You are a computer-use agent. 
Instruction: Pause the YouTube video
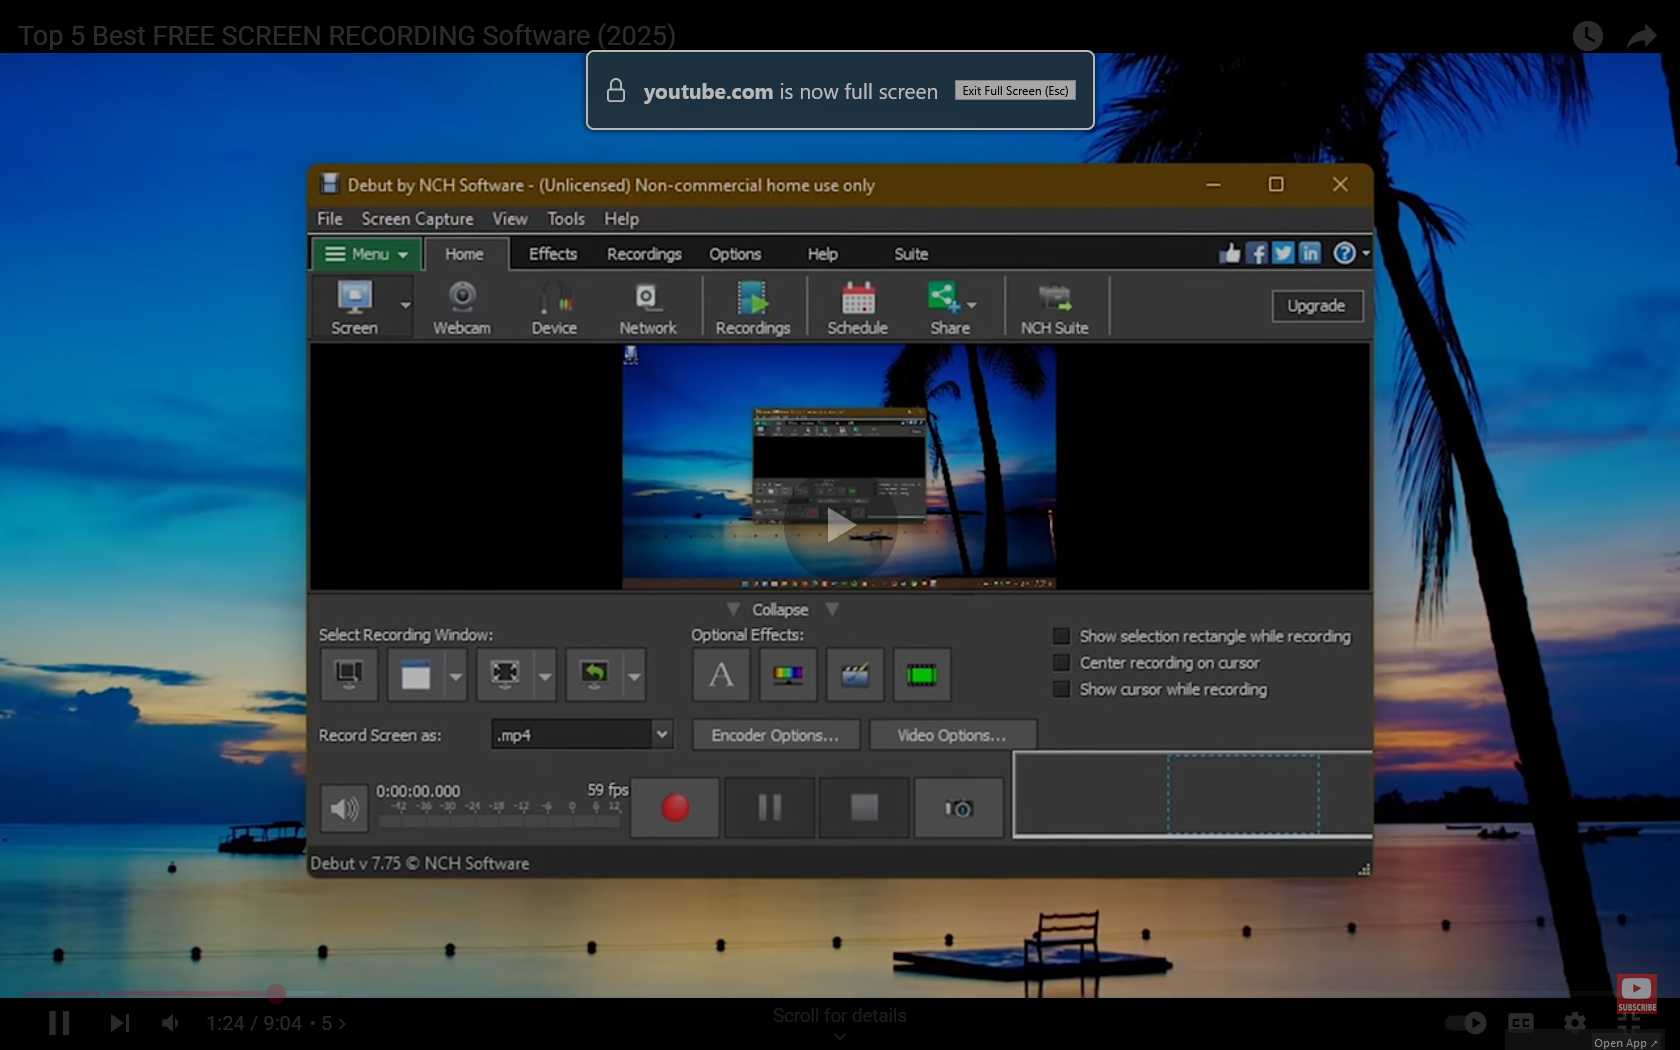pos(59,1023)
